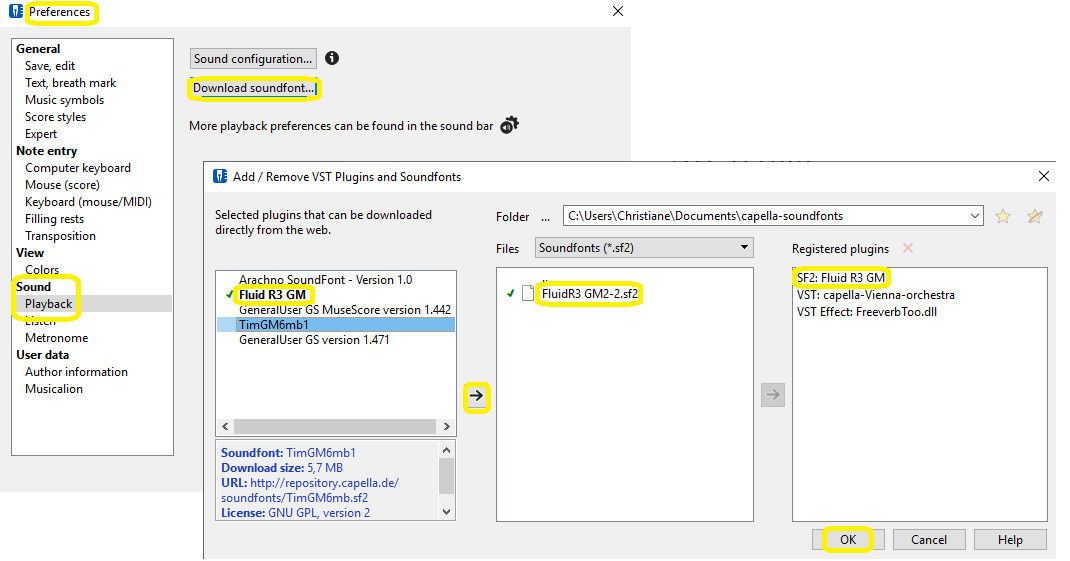Select Colors under View

pyautogui.click(x=42, y=270)
